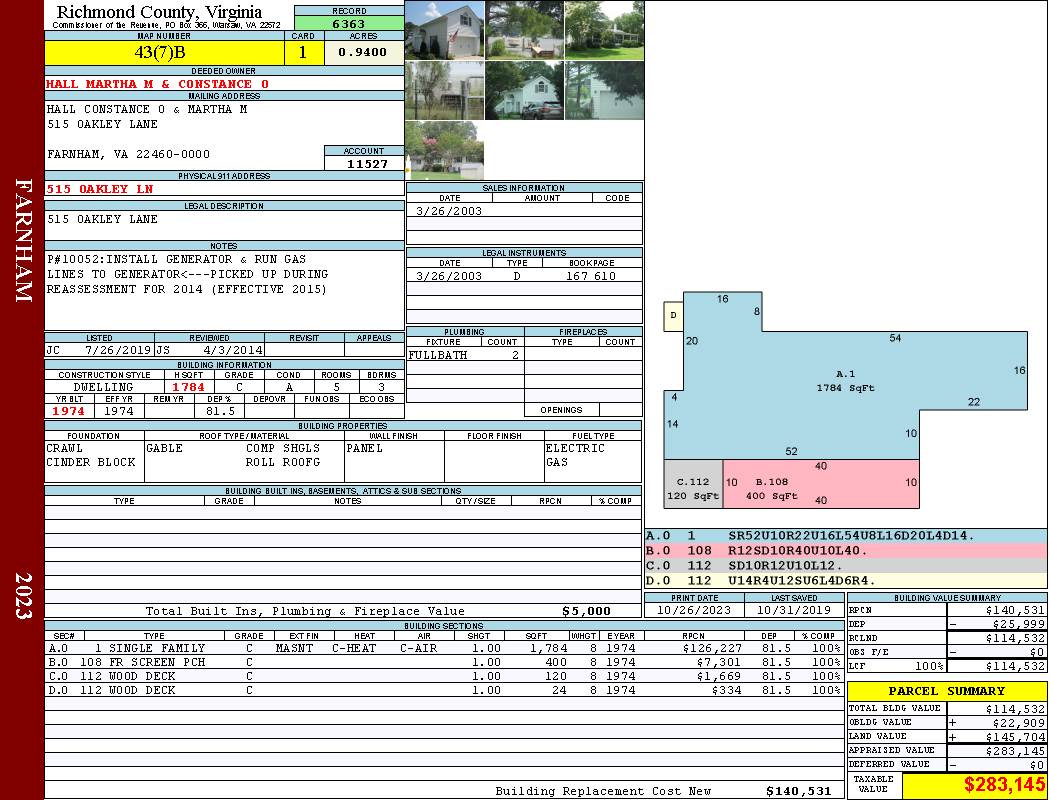The height and width of the screenshot is (800, 1050).
Task: Click deeded owner HALL MARTHA M & CONSTANCE O
Action: (157, 84)
